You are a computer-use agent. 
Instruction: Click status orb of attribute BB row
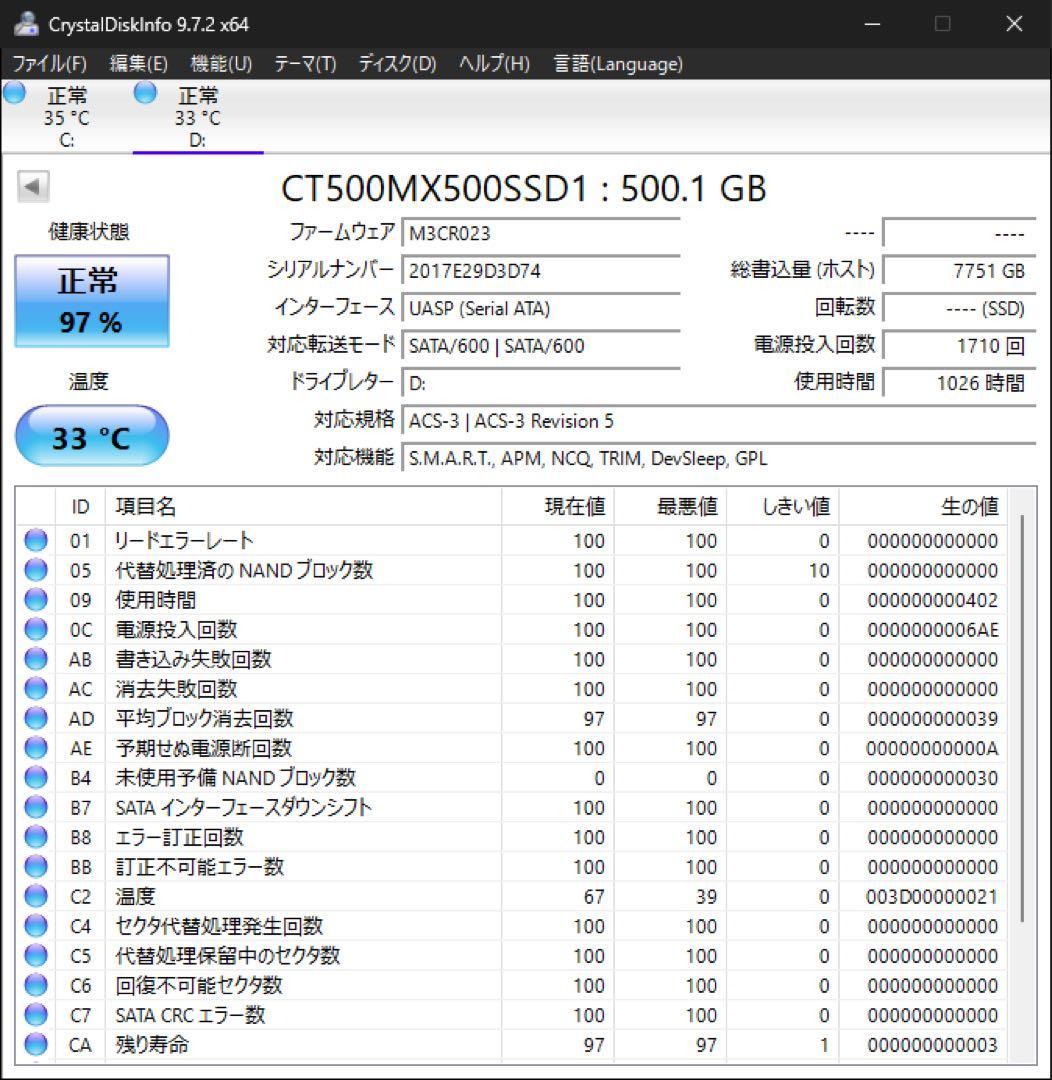pos(36,866)
